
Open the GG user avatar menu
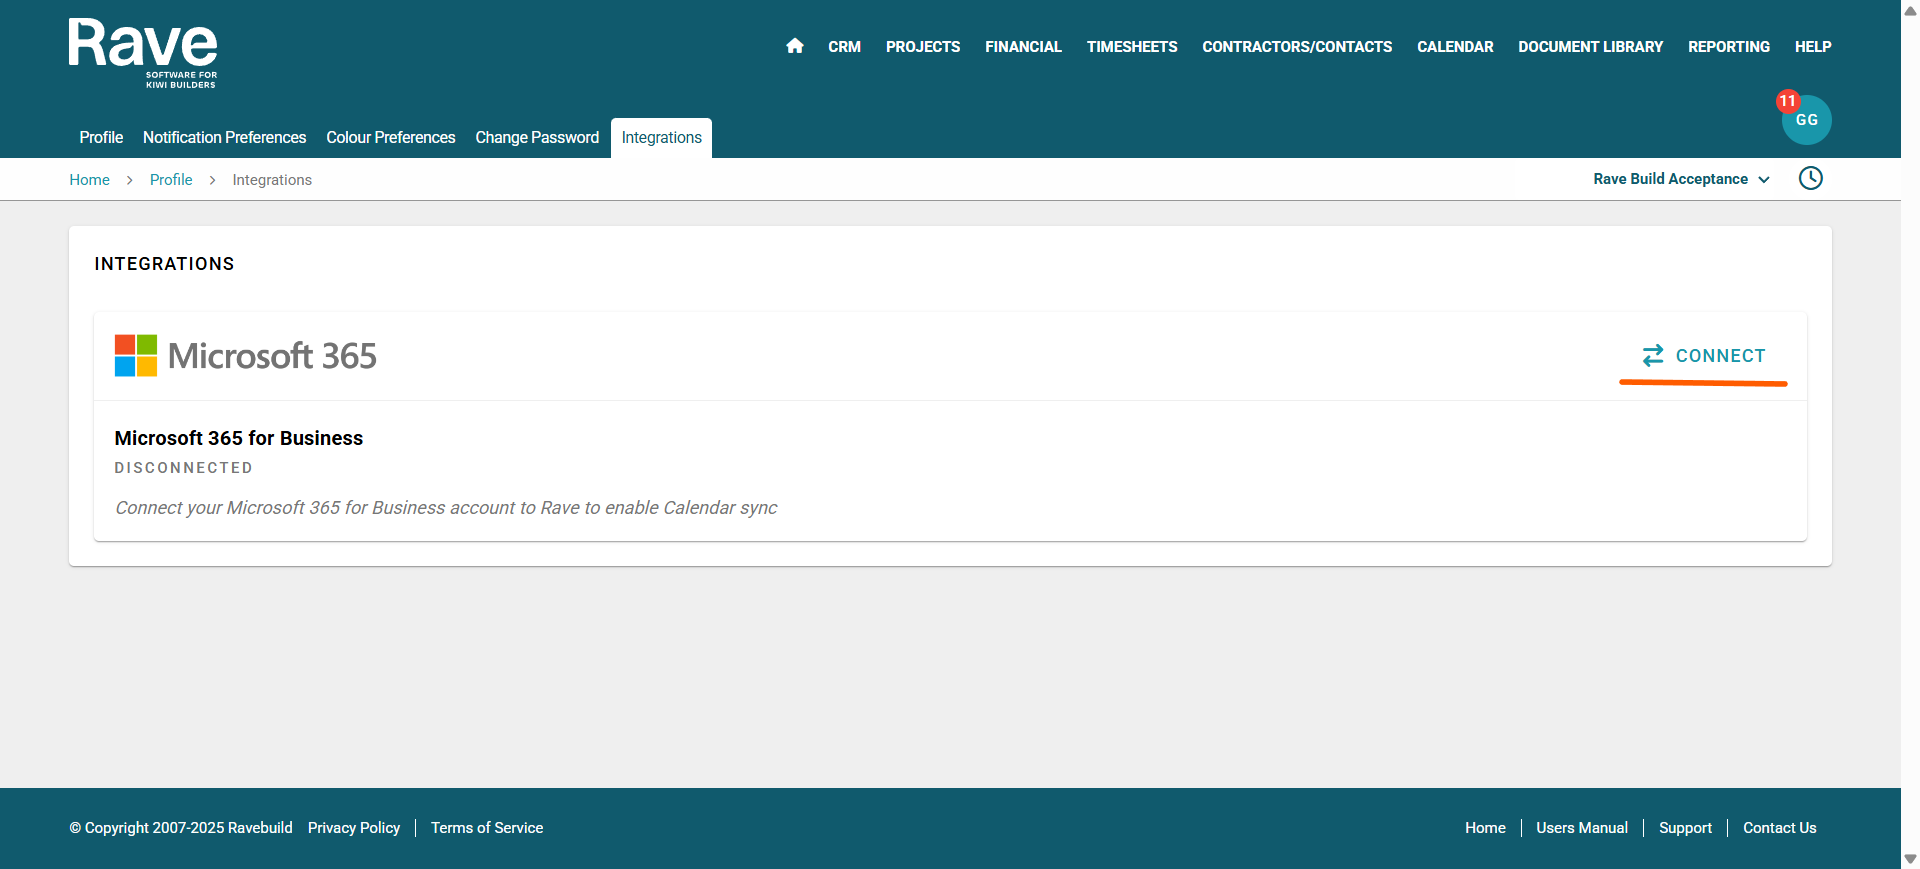point(1806,120)
